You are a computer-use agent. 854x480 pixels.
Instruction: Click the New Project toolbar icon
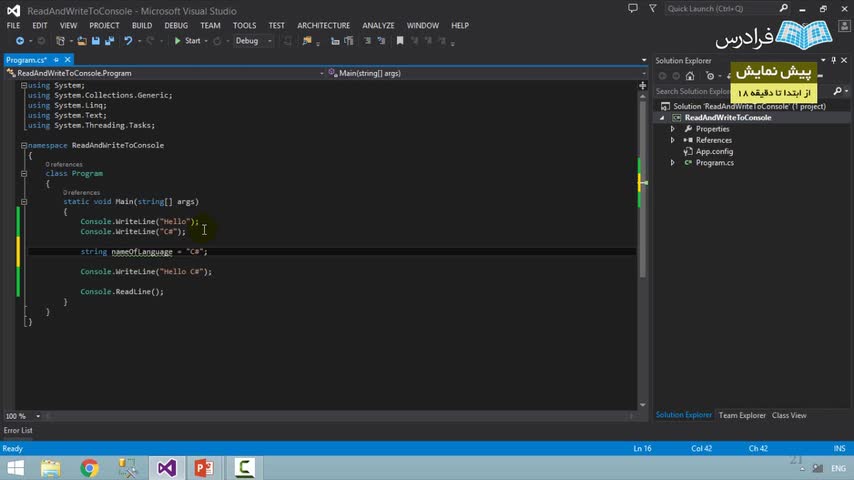tap(60, 41)
